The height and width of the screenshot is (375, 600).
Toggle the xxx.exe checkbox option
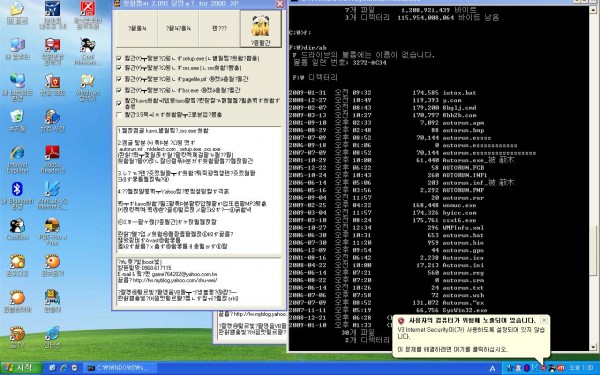tap(119, 68)
